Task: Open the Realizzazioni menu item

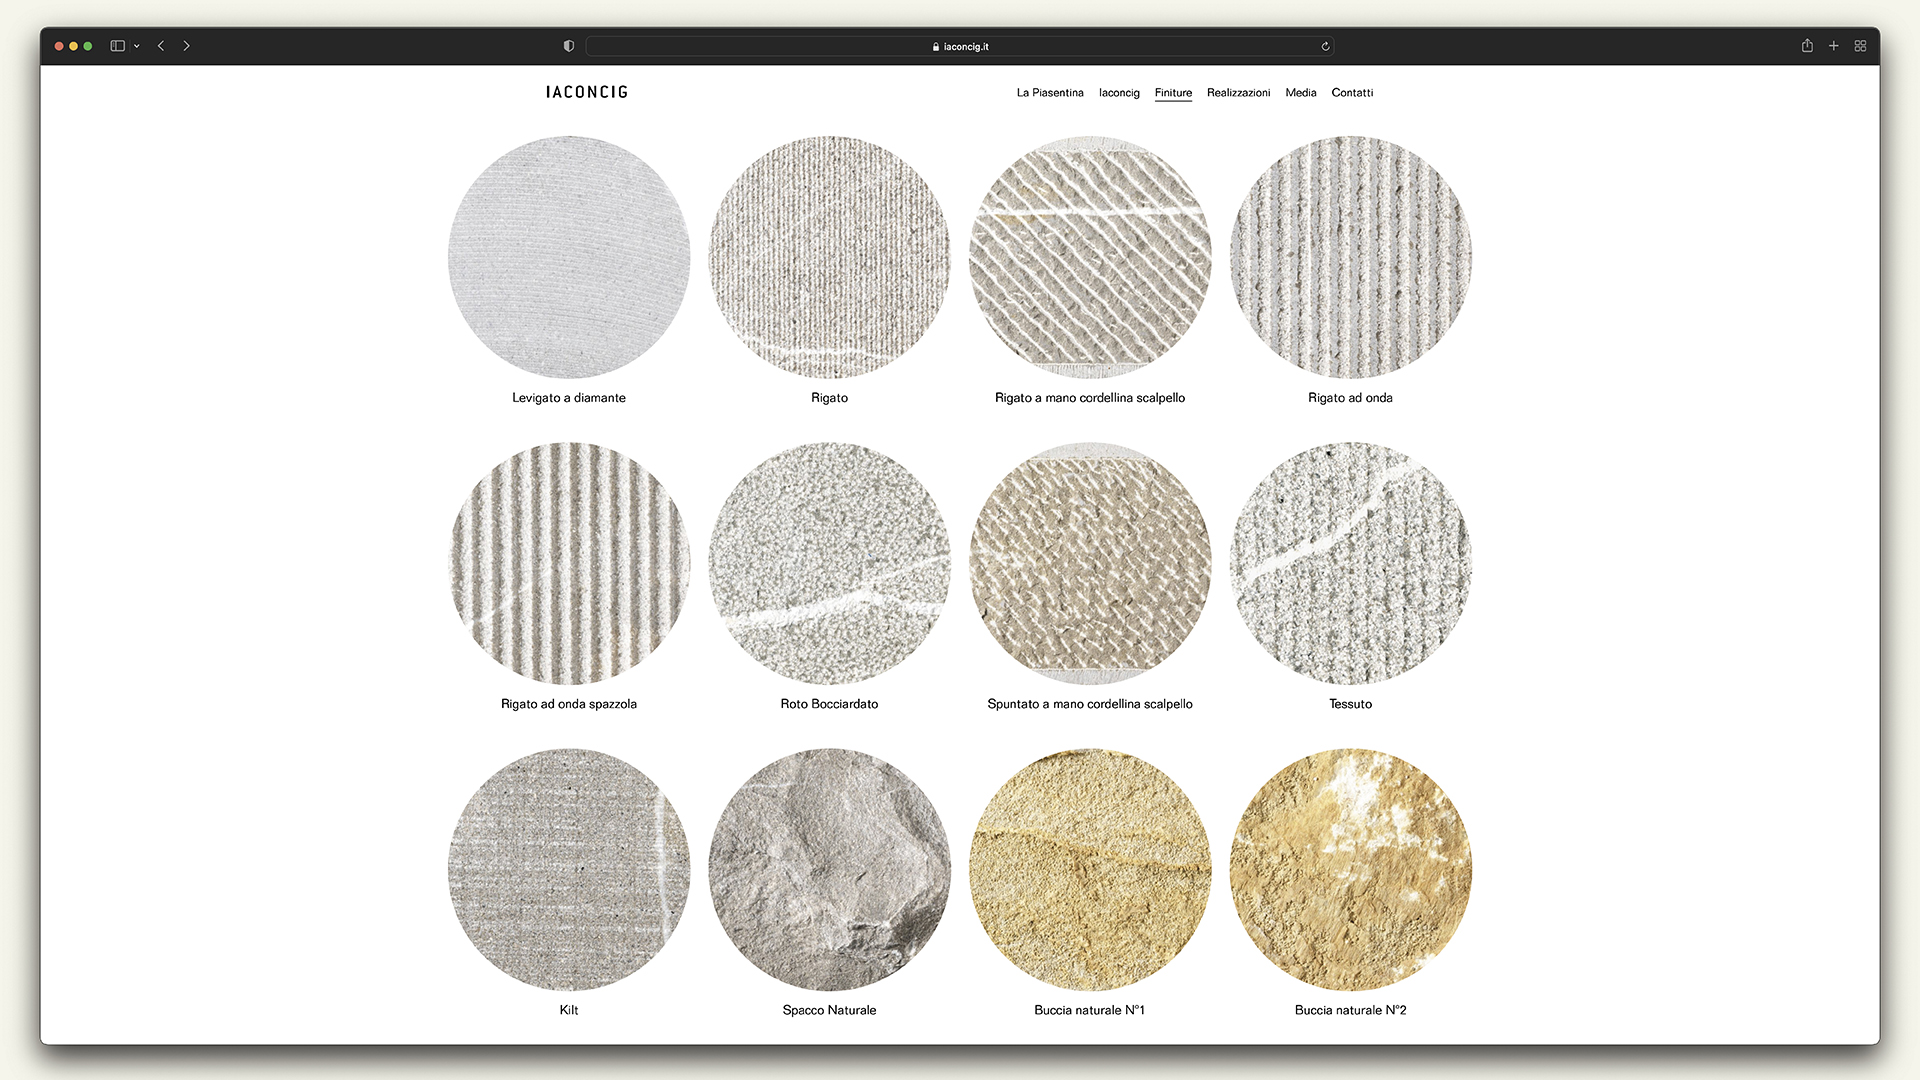Action: coord(1238,93)
